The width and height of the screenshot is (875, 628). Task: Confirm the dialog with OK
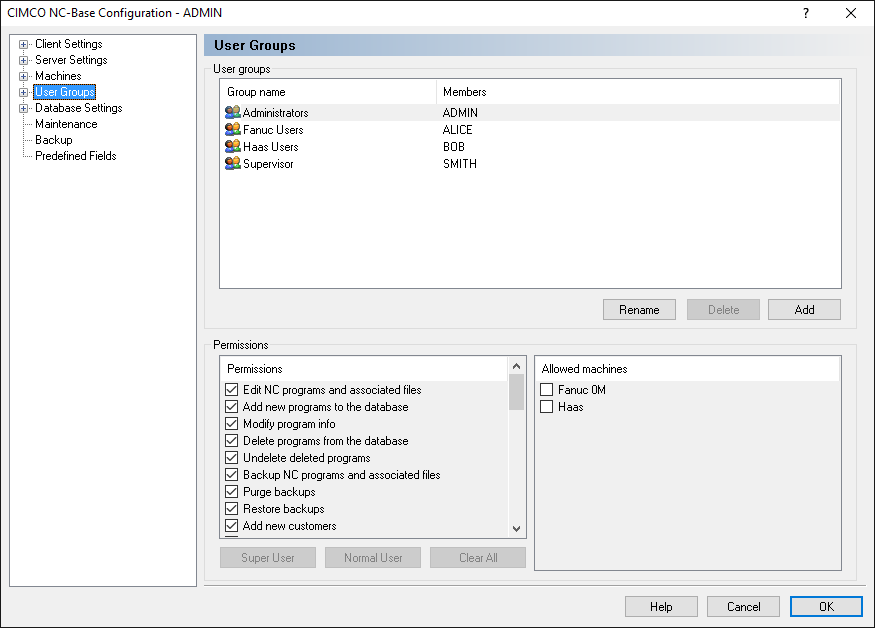[x=826, y=607]
